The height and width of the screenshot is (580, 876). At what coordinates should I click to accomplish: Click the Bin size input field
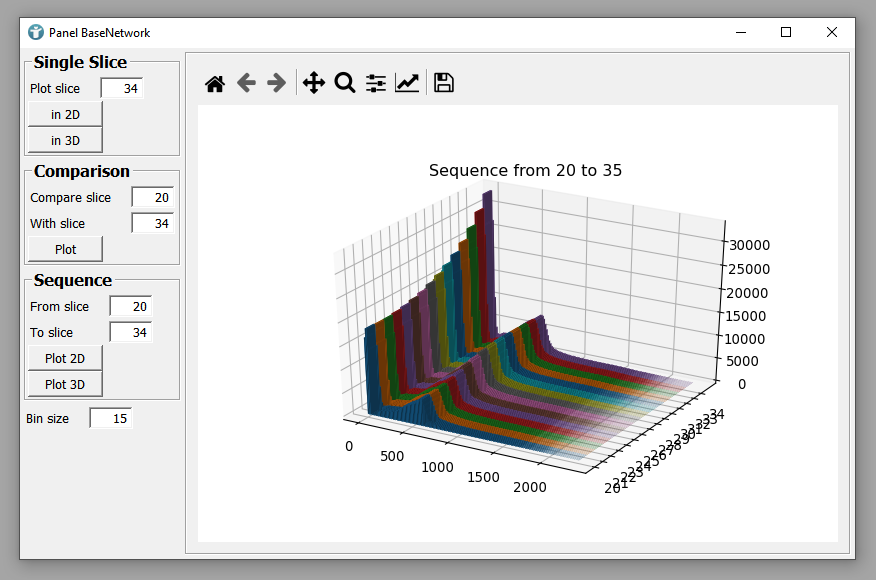pos(111,419)
